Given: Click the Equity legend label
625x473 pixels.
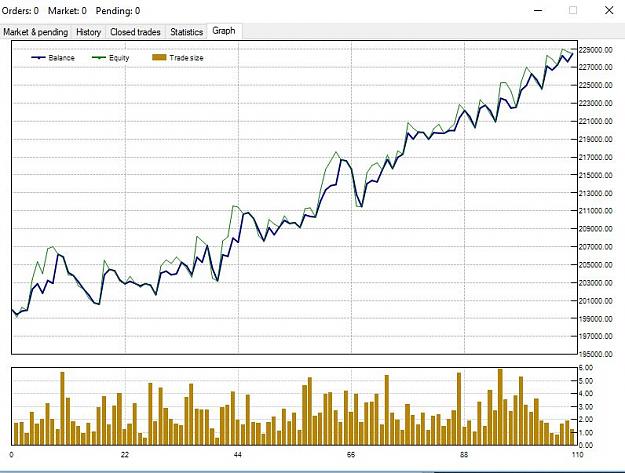Looking at the screenshot, I should click(x=119, y=58).
